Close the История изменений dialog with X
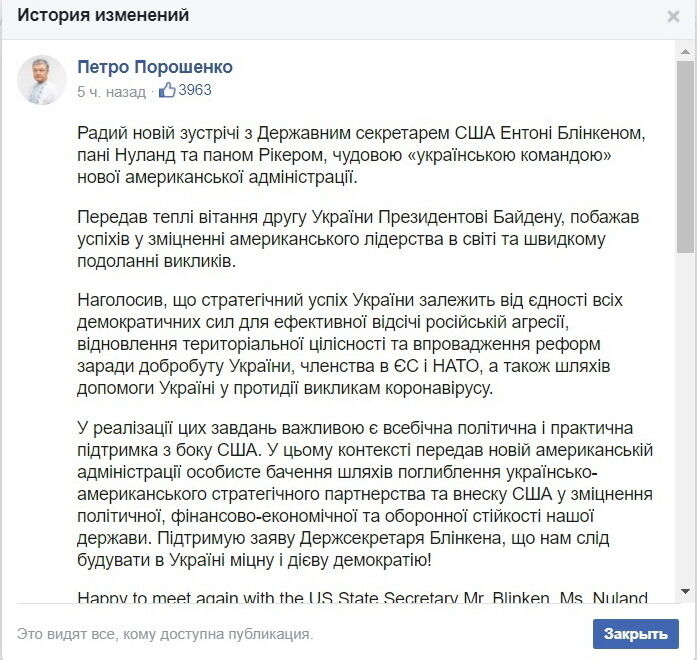Viewport: 697px width, 660px height. coord(673,16)
